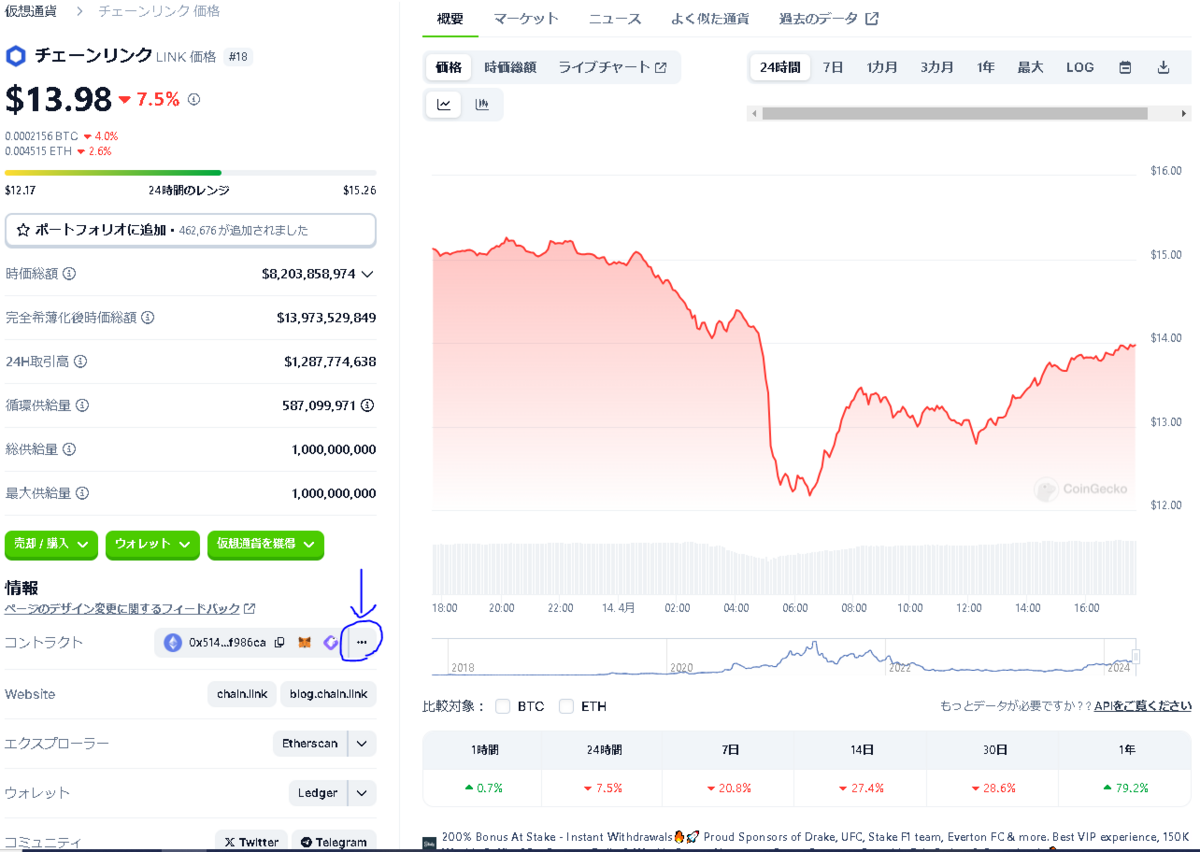Open the Telegram community link

(334, 841)
